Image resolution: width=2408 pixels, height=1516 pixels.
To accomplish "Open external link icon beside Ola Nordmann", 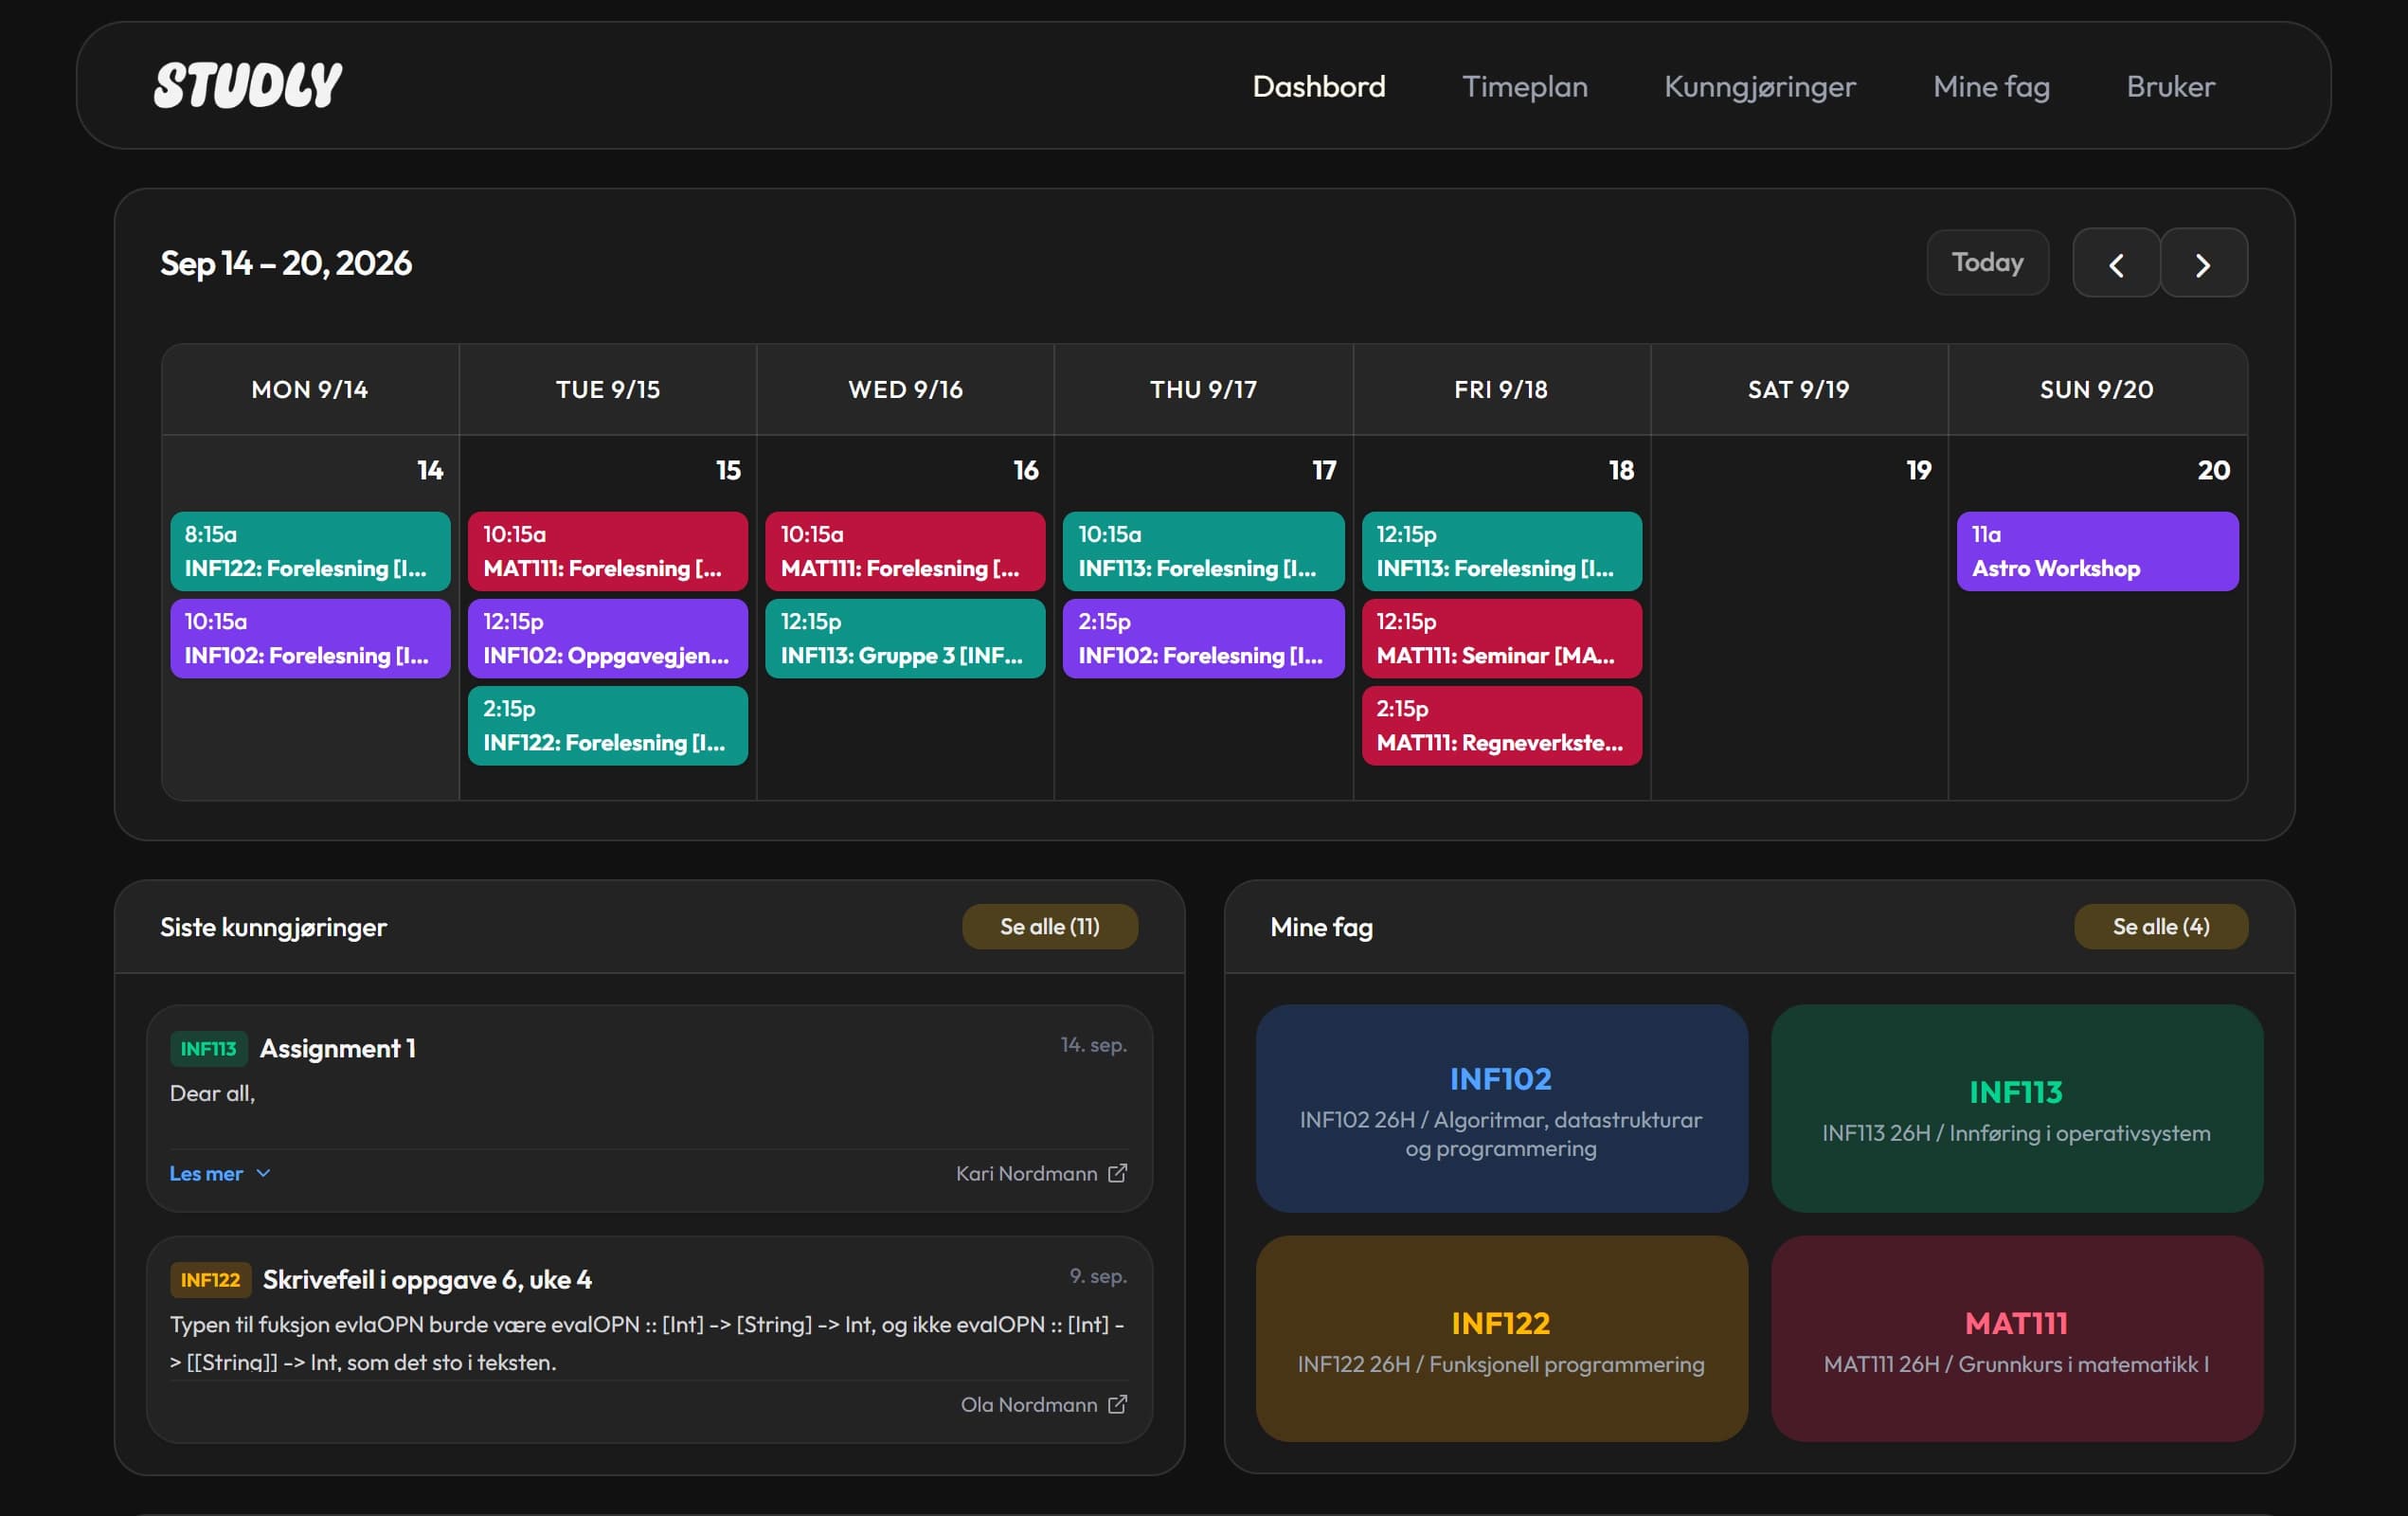I will tap(1117, 1404).
